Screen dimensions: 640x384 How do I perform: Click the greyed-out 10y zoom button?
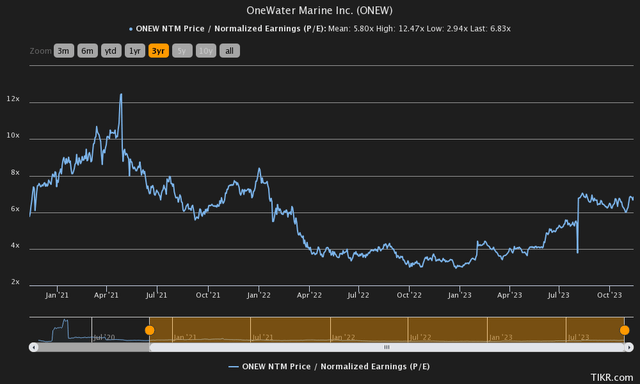[x=206, y=51]
